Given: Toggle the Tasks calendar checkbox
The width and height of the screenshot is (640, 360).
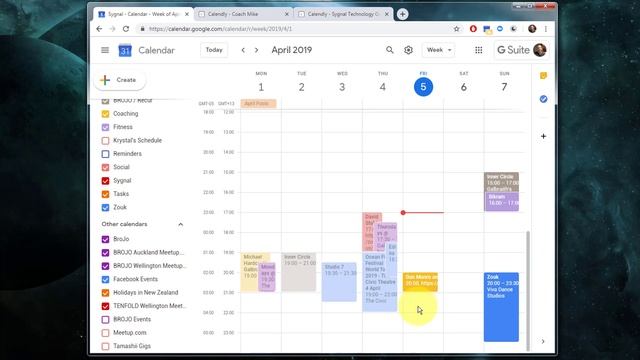Looking at the screenshot, I should point(105,194).
